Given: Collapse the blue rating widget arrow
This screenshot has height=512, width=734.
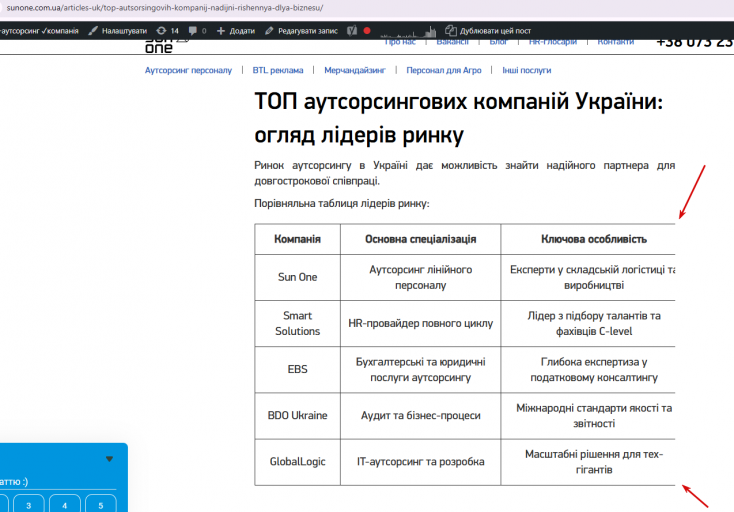Looking at the screenshot, I should [x=110, y=459].
